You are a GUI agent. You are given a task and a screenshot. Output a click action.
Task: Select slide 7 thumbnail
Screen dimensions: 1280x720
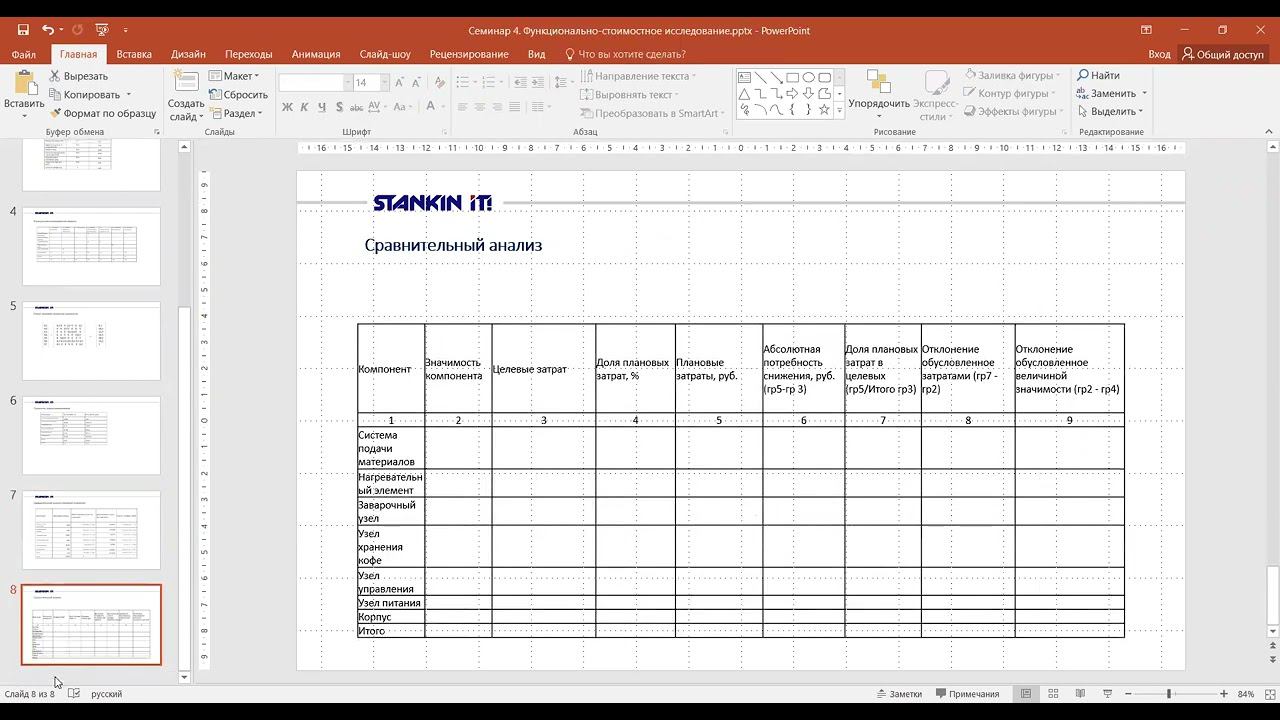[91, 530]
